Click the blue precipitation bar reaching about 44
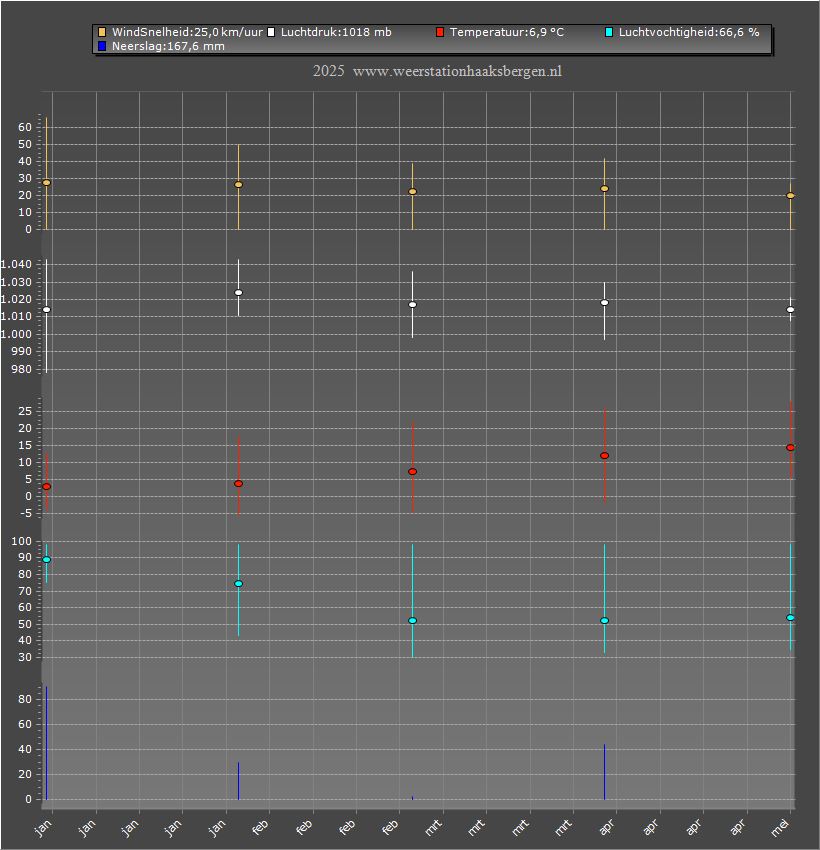 [x=604, y=772]
